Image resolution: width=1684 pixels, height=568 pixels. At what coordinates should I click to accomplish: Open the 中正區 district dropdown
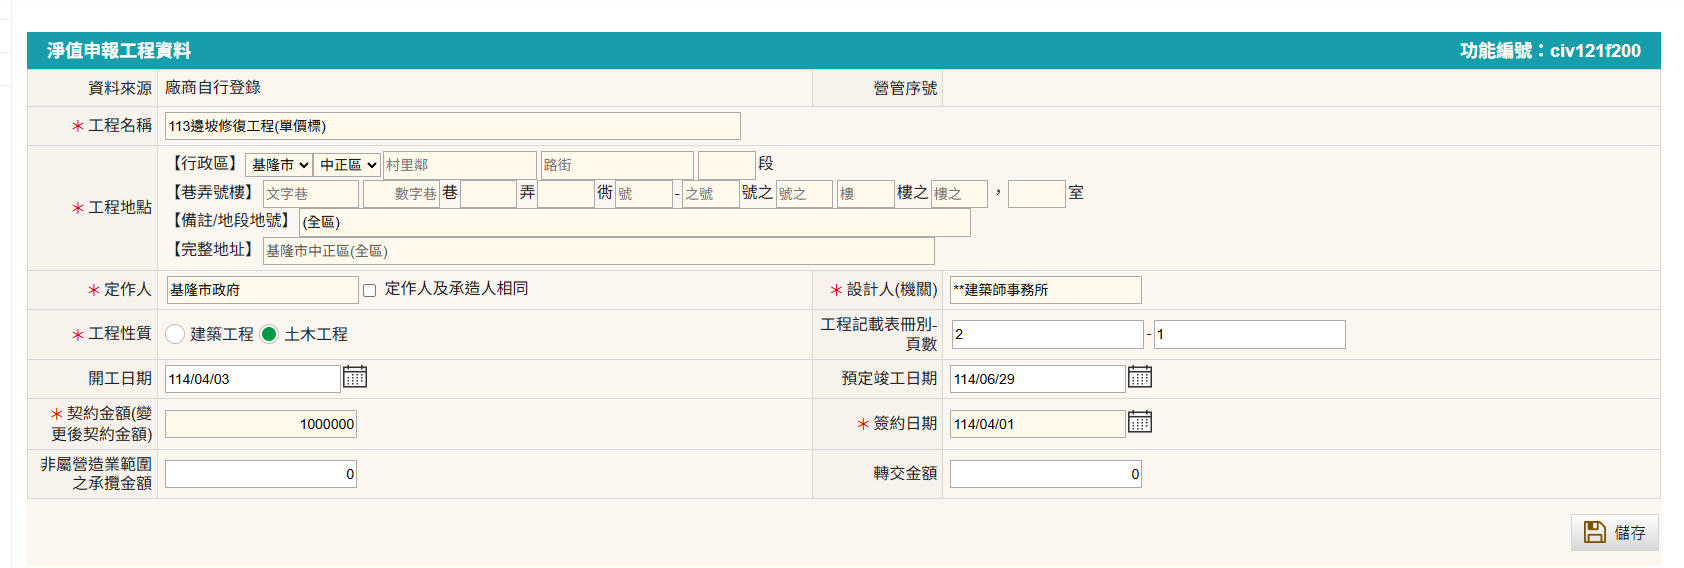[347, 165]
